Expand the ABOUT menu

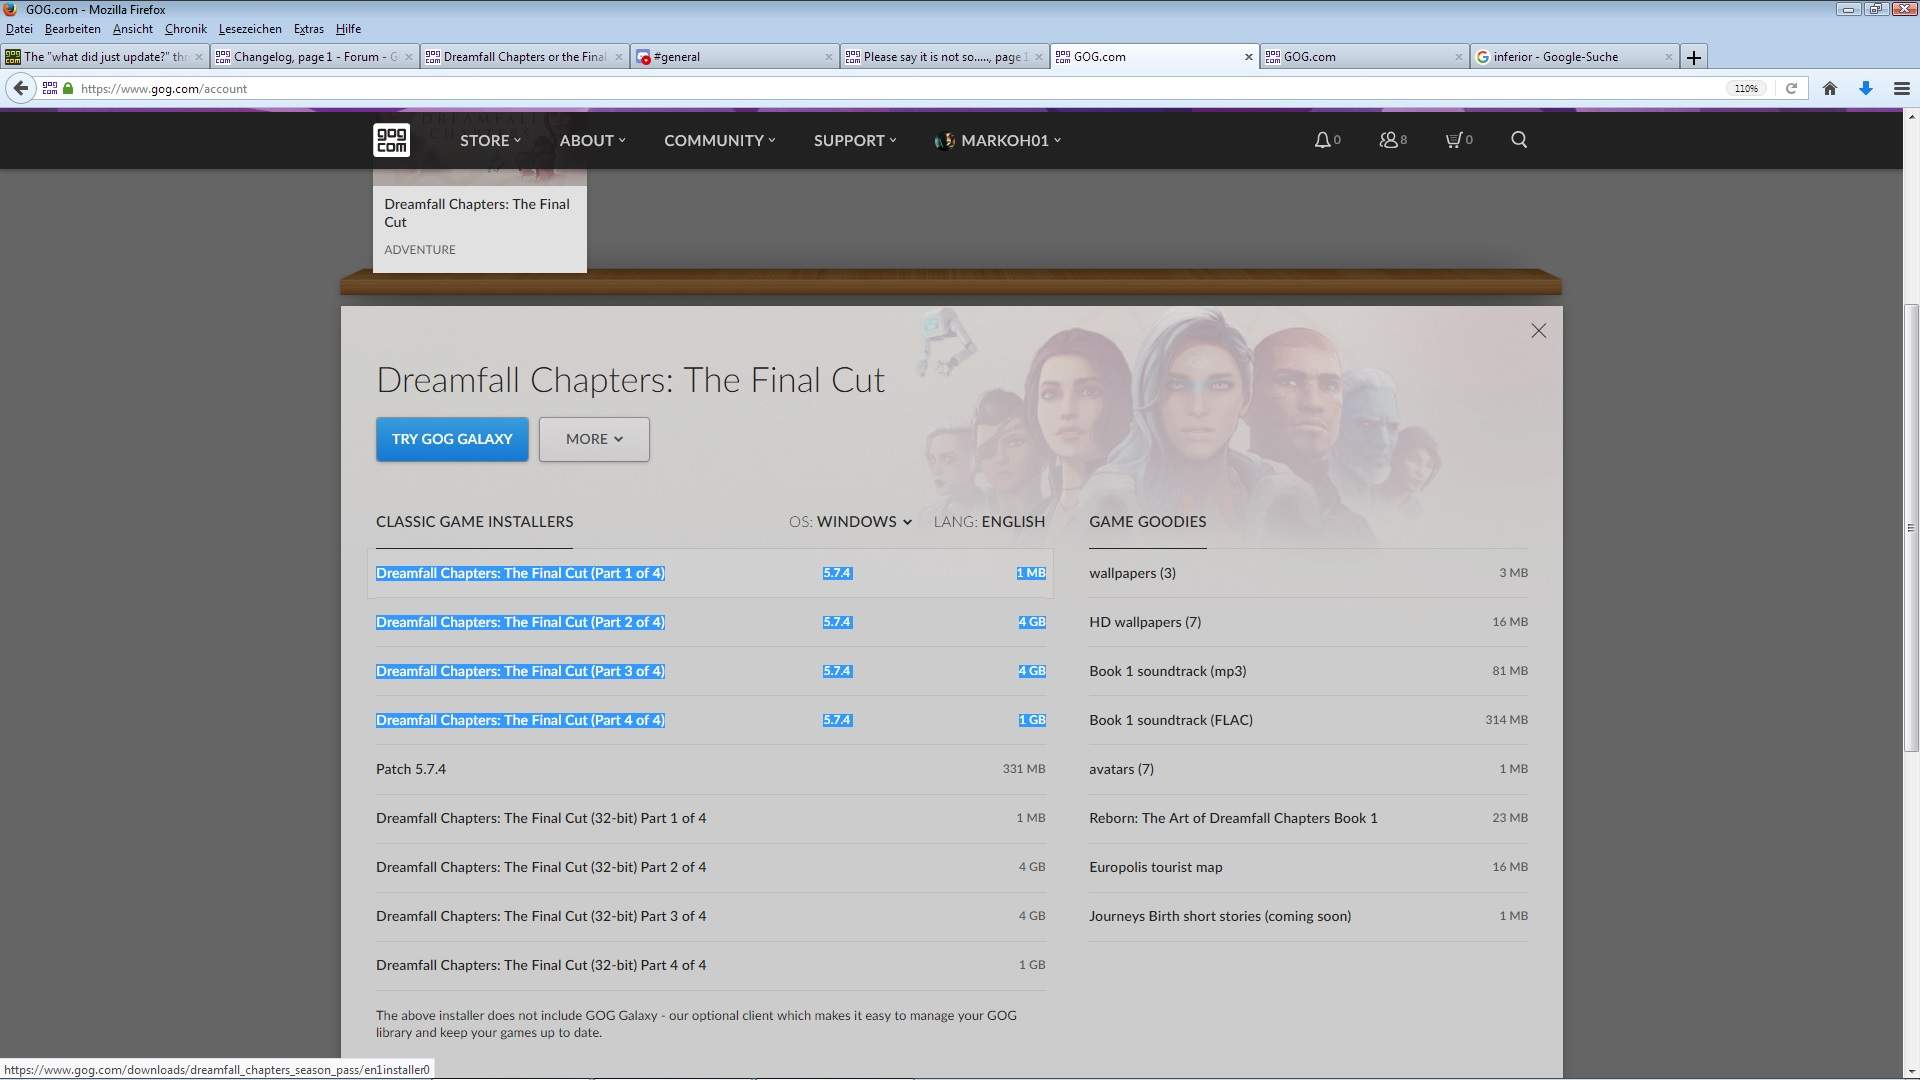click(593, 140)
